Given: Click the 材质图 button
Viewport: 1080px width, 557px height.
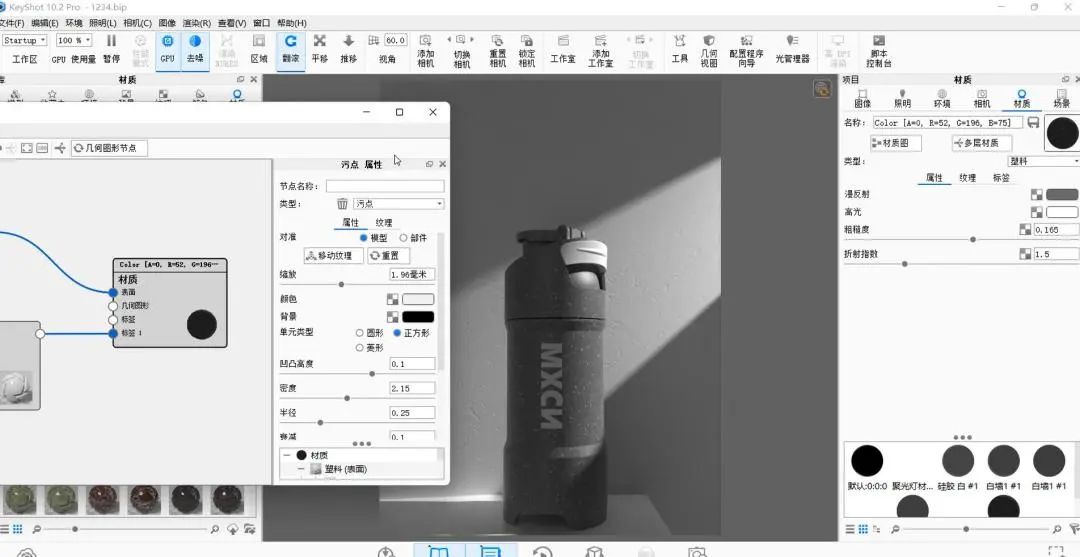Looking at the screenshot, I should tap(895, 143).
